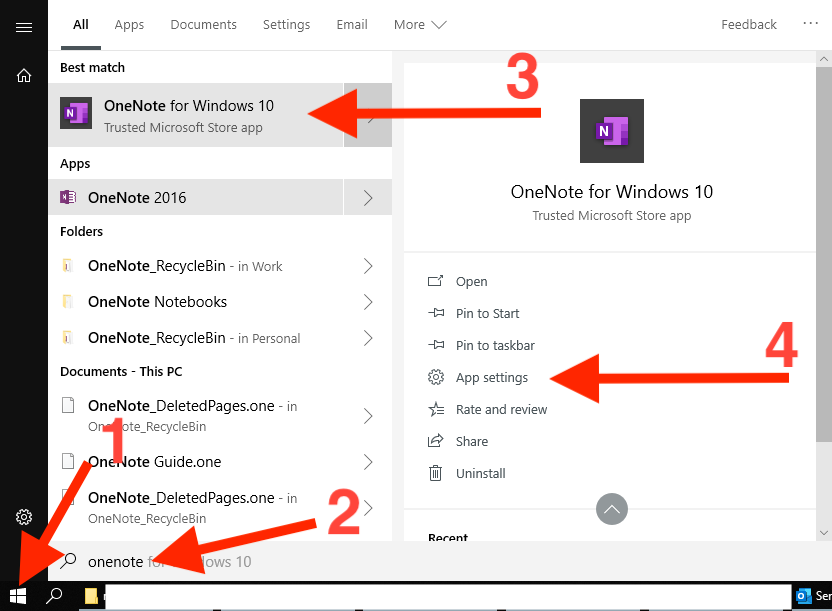832x611 pixels.
Task: Select Pin to taskbar
Action: click(495, 345)
